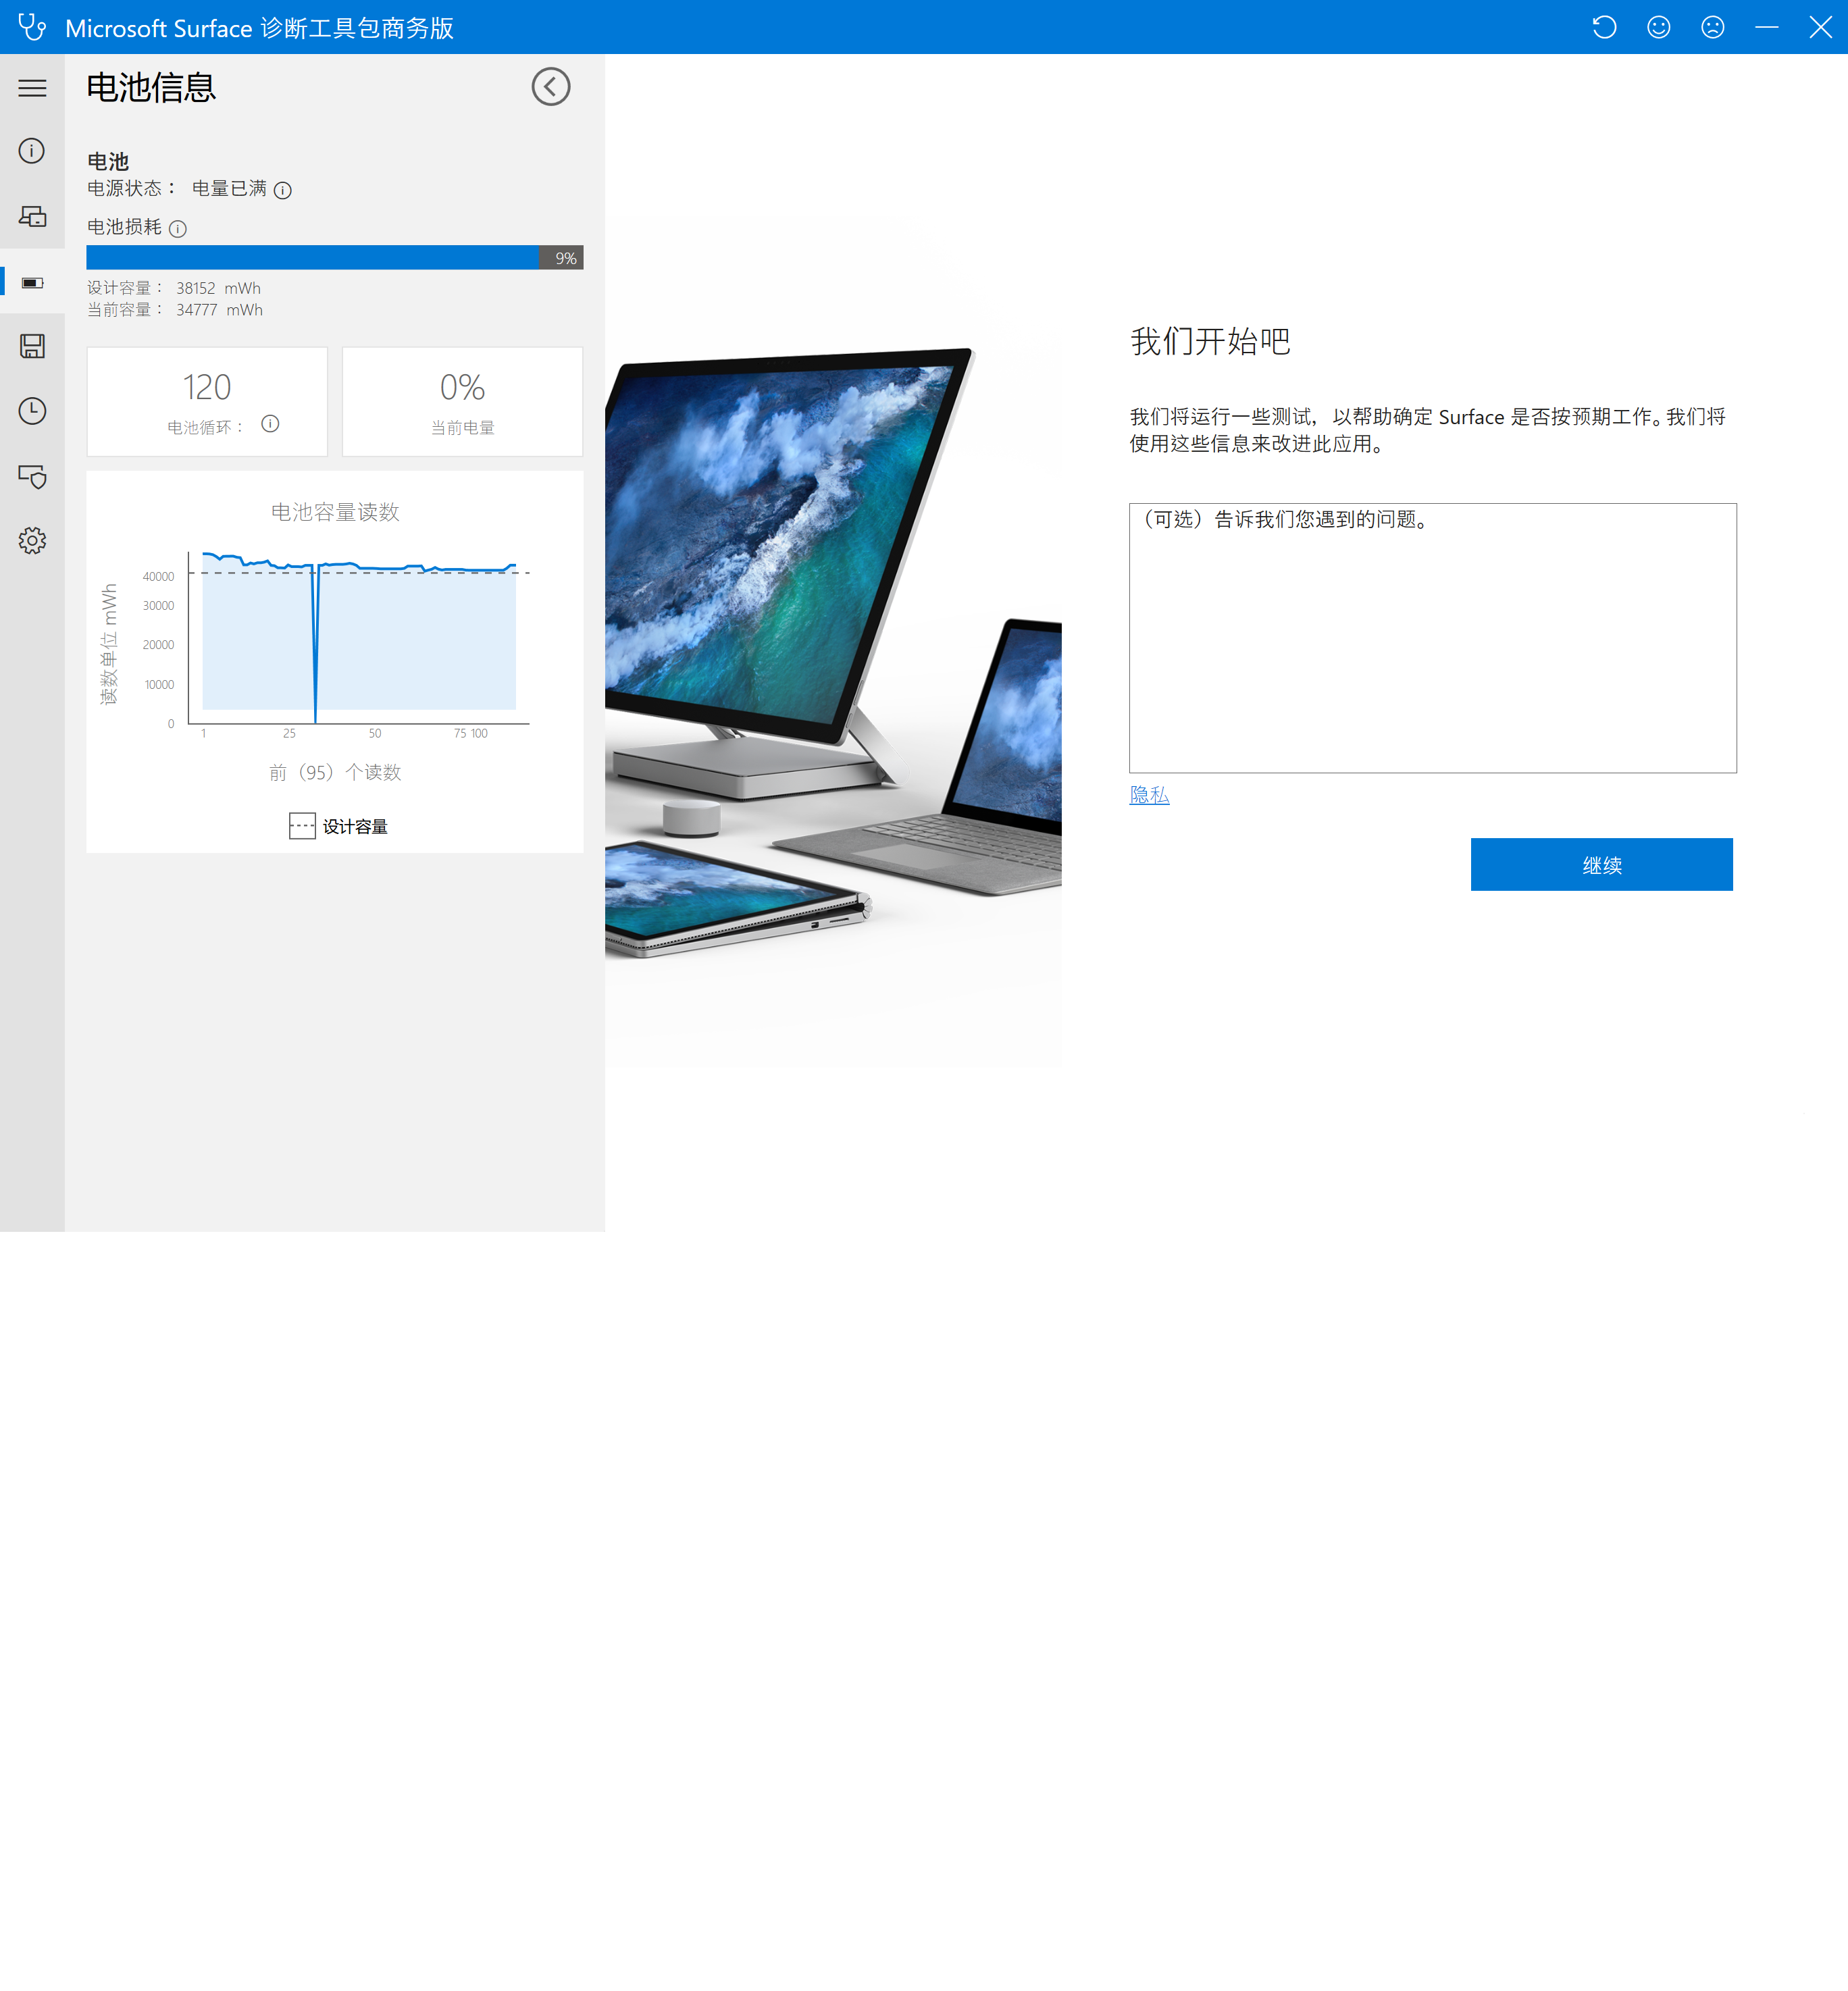Open the 隐私 privacy link
The width and height of the screenshot is (1848, 1991).
click(1149, 795)
